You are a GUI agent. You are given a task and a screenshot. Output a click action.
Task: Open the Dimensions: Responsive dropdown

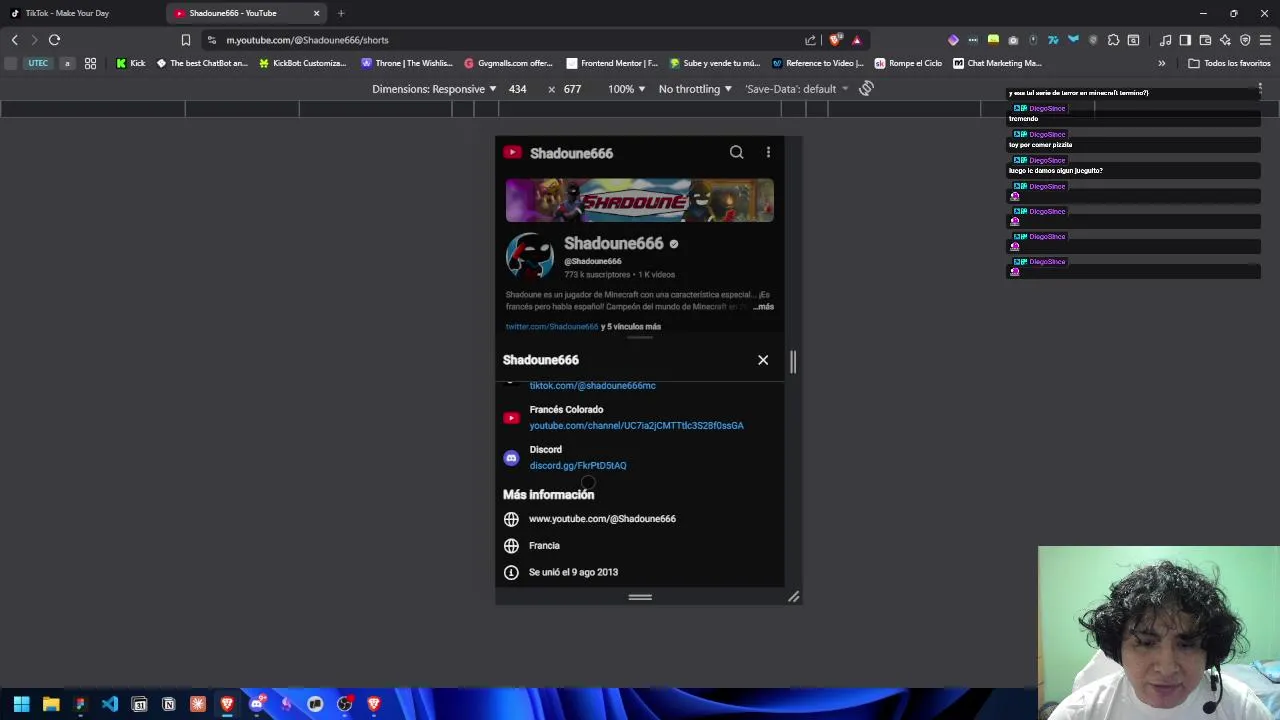(x=434, y=89)
